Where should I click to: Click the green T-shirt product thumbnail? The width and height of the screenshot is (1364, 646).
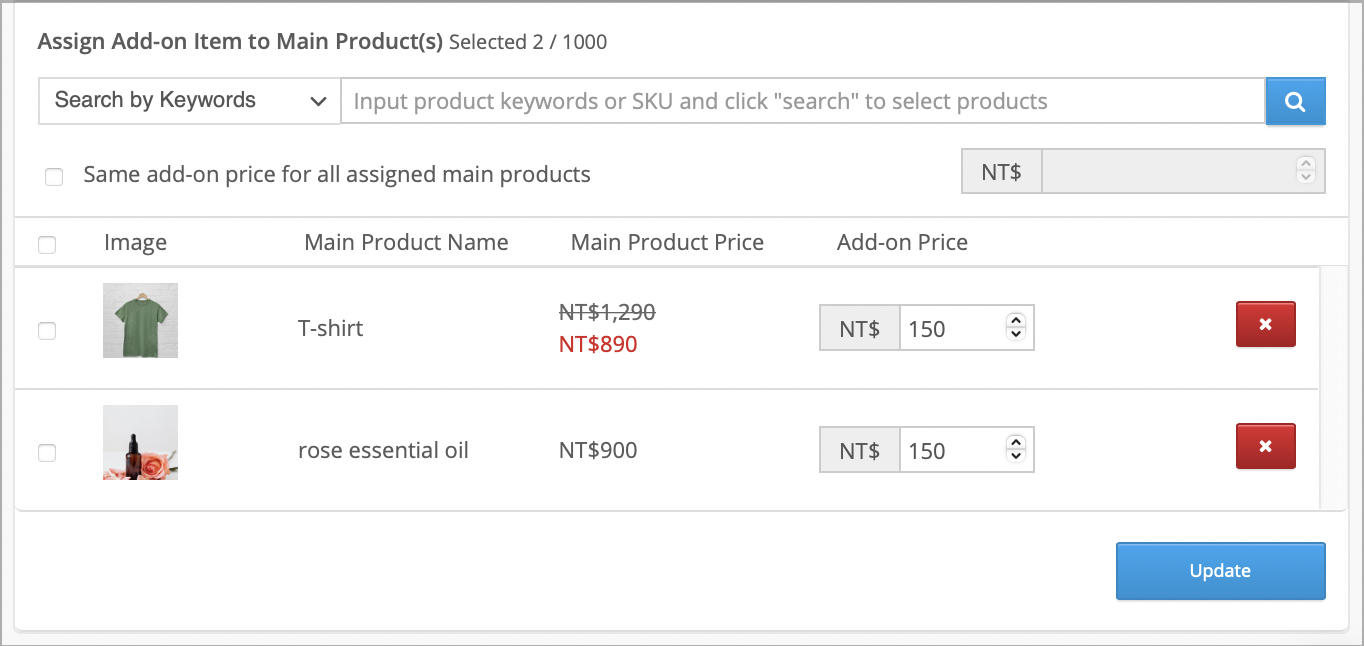(140, 320)
